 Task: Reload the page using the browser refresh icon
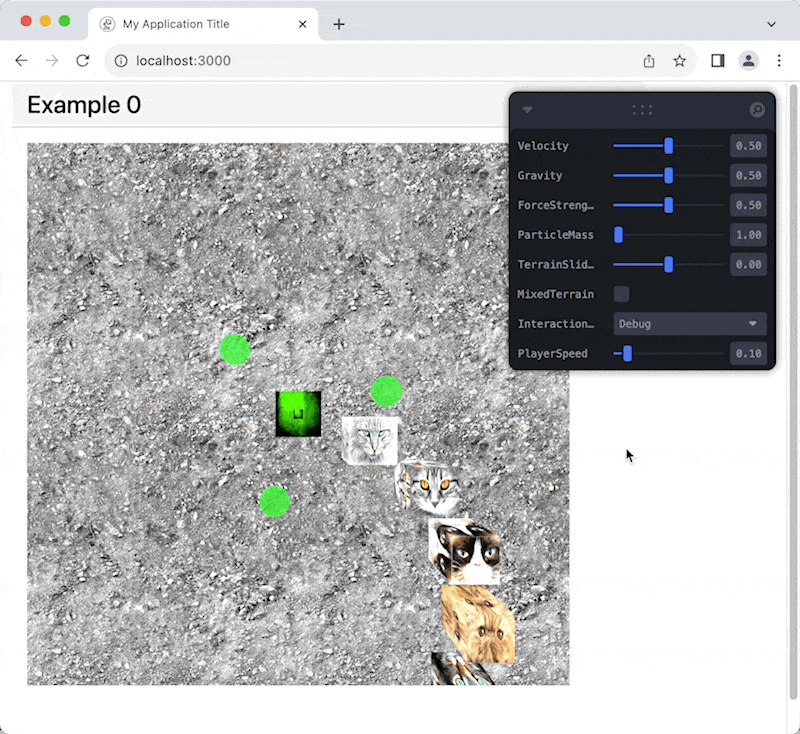click(x=83, y=61)
